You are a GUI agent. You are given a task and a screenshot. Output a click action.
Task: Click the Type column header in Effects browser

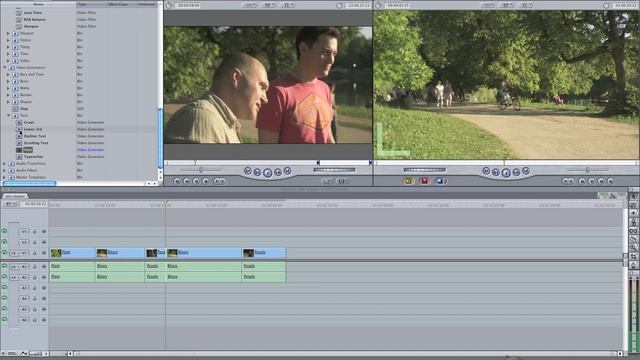point(91,4)
